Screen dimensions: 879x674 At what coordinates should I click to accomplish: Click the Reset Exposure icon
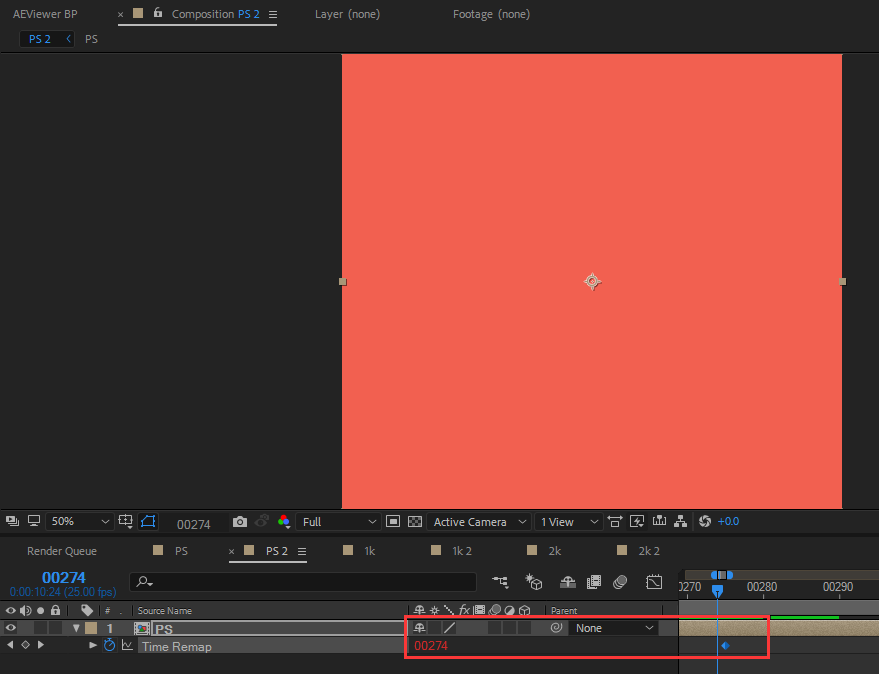705,521
